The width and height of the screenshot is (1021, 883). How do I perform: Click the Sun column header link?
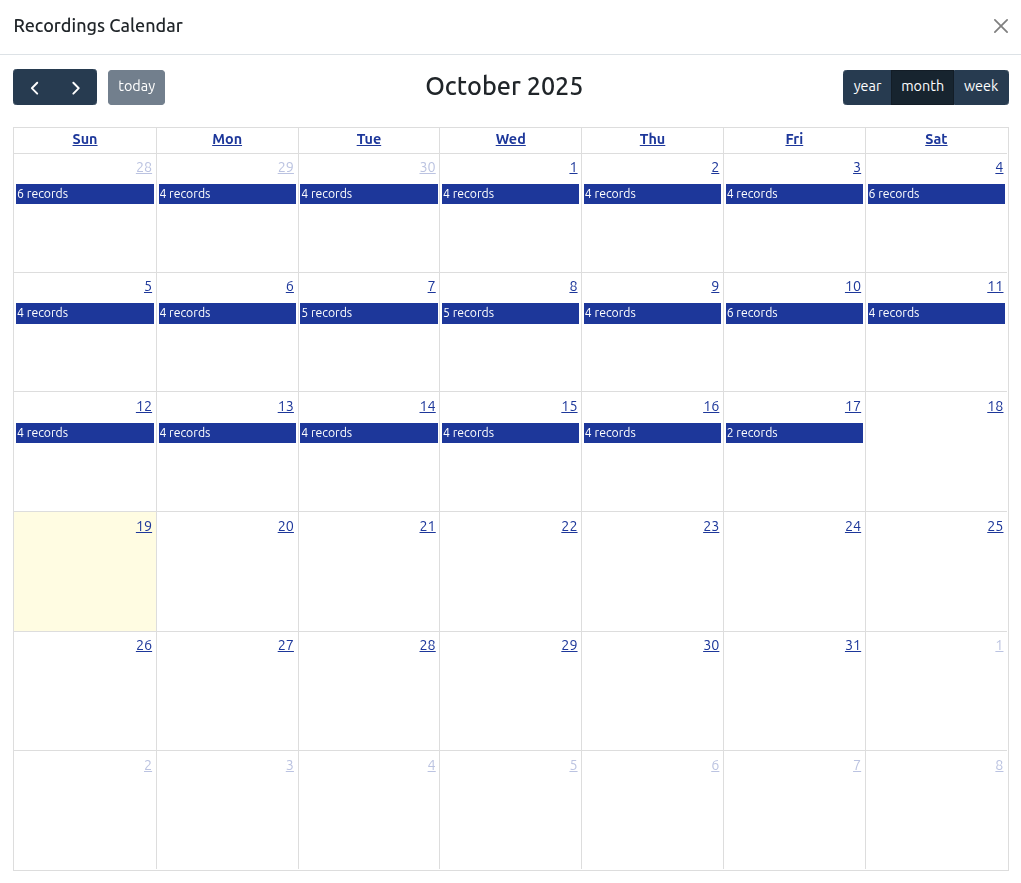[85, 140]
